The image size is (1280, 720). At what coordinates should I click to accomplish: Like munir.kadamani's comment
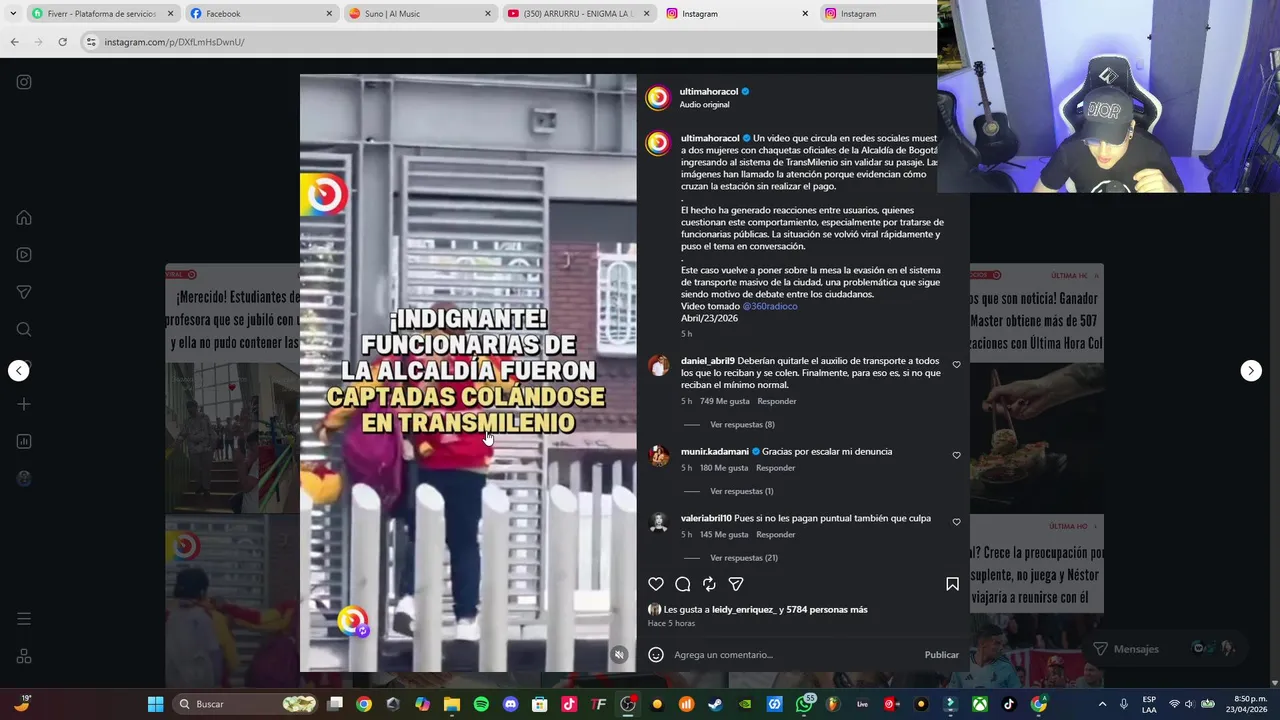pyautogui.click(x=956, y=456)
